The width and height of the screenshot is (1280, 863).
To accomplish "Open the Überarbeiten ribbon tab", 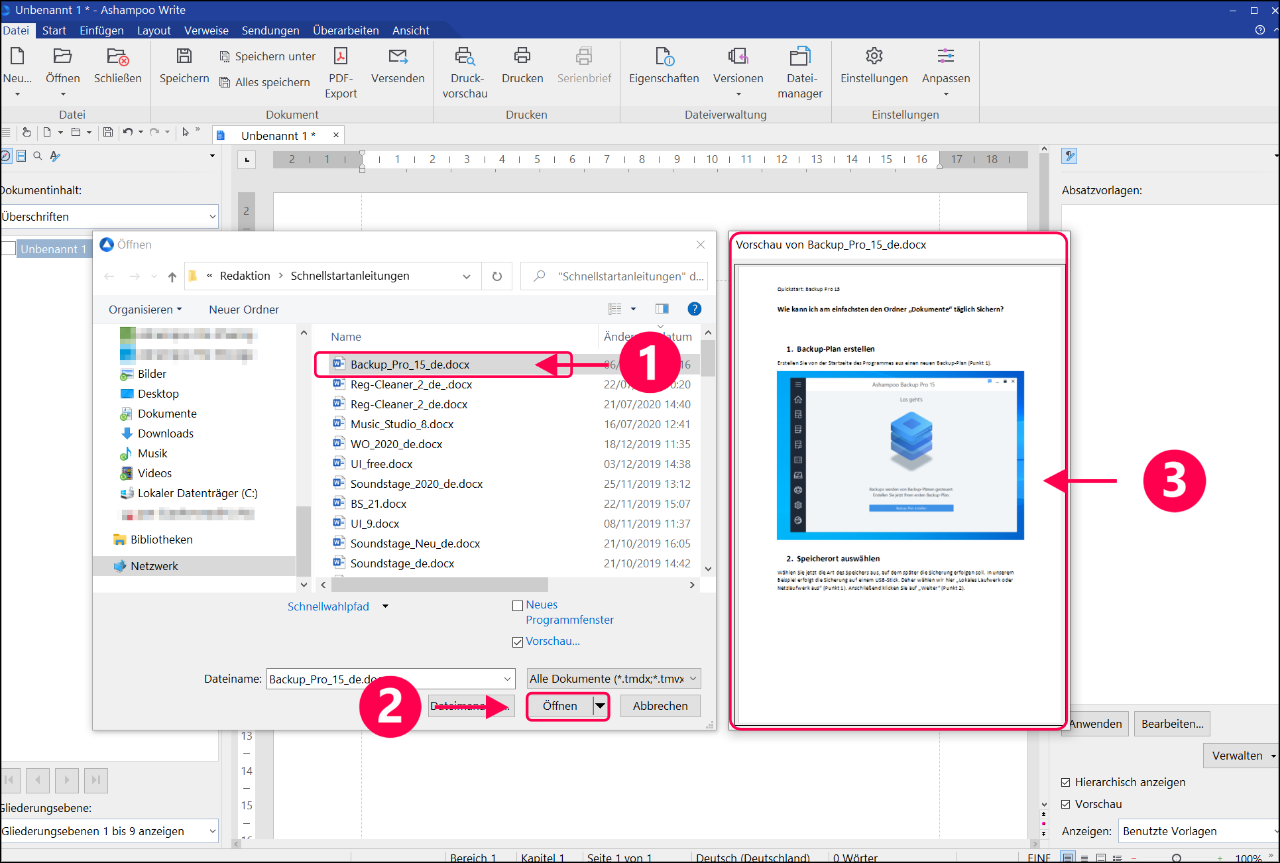I will point(347,31).
